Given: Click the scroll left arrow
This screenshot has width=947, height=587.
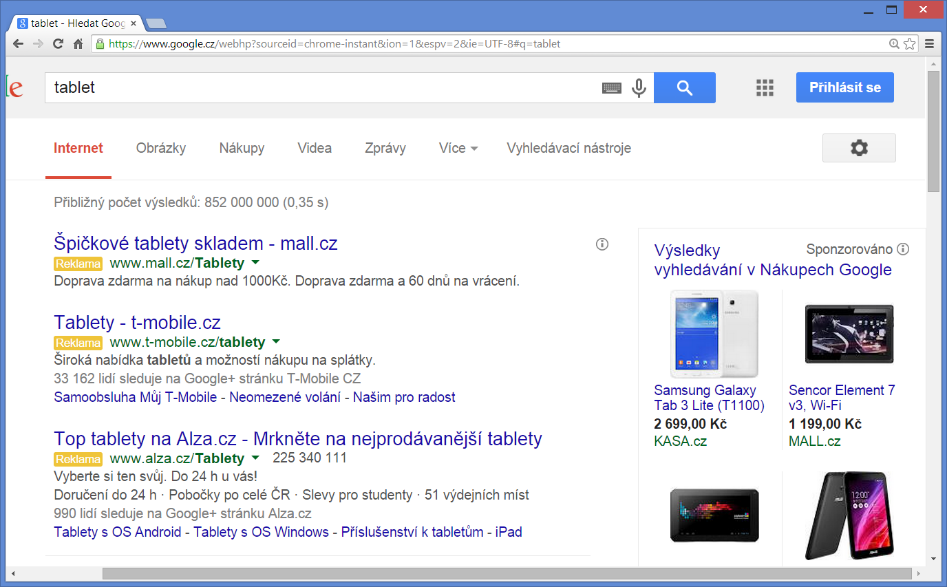Looking at the screenshot, I should [x=13, y=573].
